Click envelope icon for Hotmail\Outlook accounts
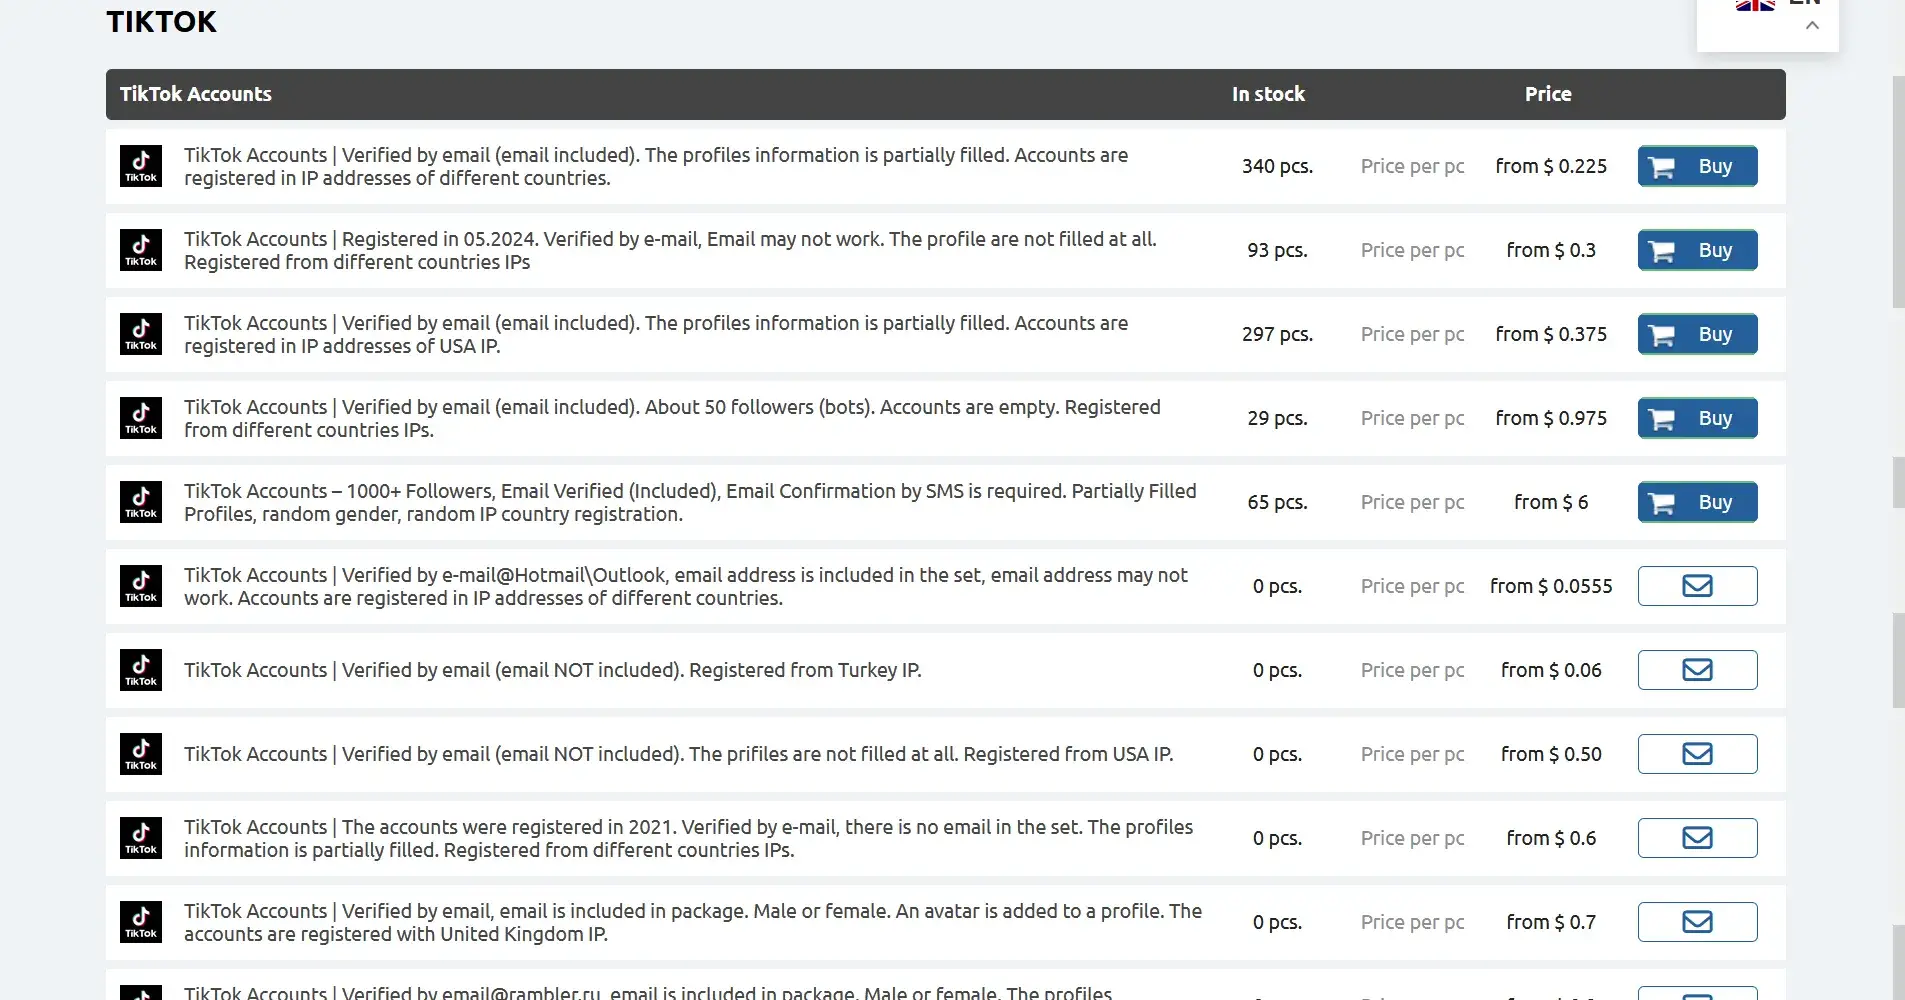 pyautogui.click(x=1697, y=586)
